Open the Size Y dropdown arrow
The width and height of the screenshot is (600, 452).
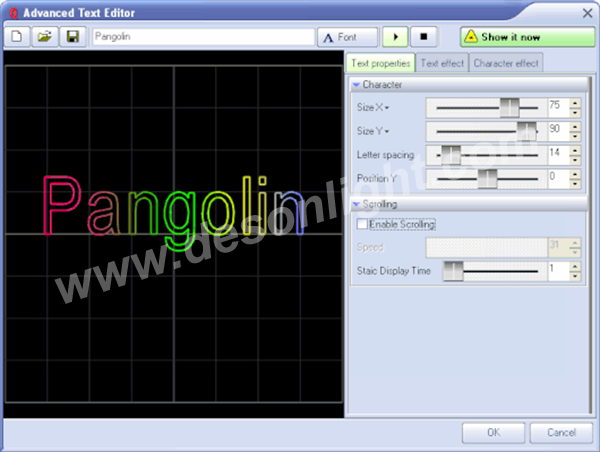(387, 131)
